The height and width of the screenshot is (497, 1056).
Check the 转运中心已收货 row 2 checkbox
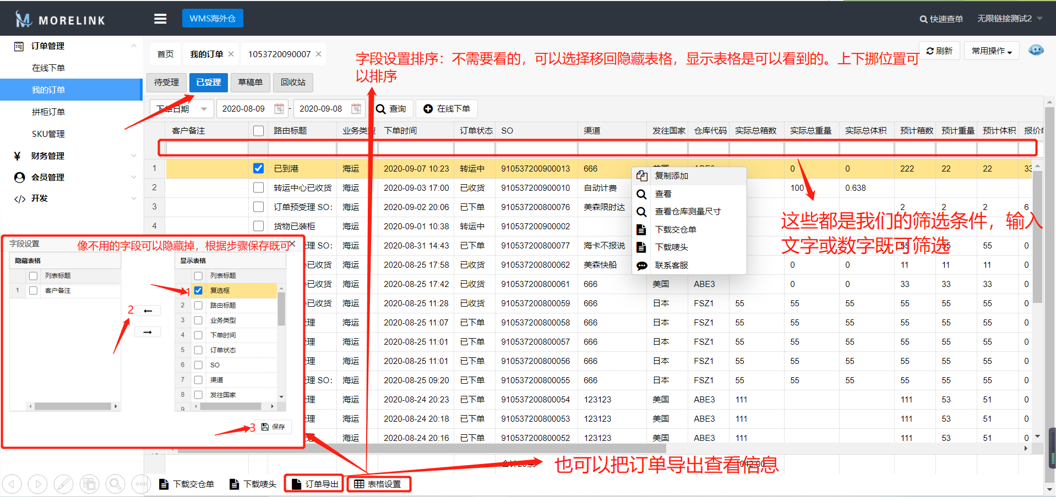click(258, 187)
